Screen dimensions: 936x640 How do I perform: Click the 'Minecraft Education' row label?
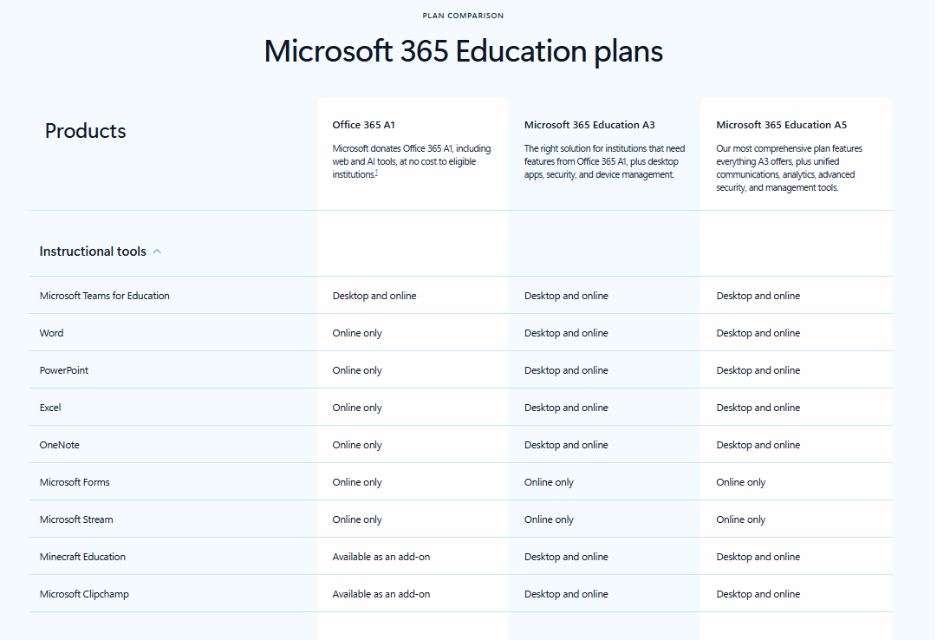coord(82,556)
